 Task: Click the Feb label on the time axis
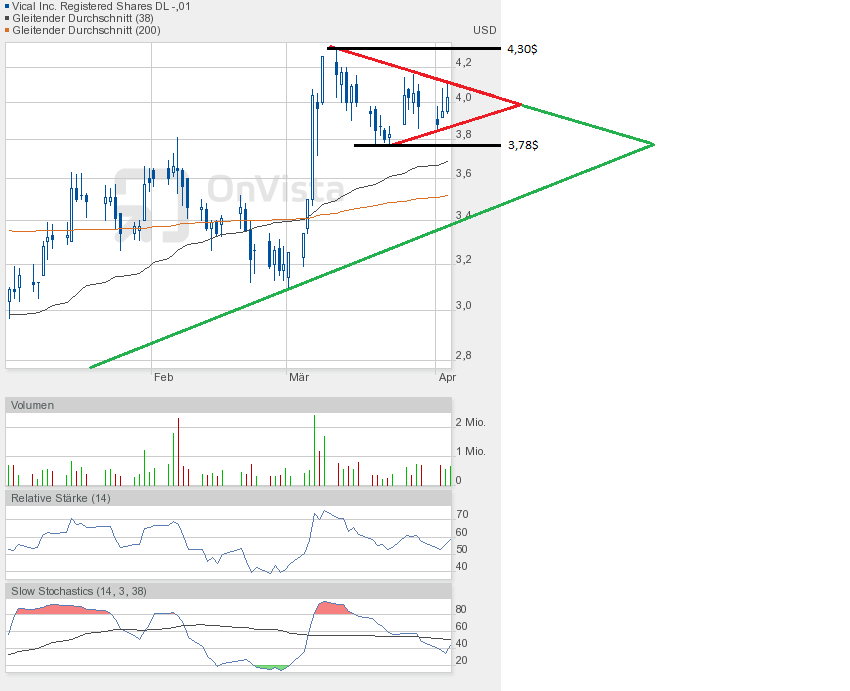click(x=163, y=377)
